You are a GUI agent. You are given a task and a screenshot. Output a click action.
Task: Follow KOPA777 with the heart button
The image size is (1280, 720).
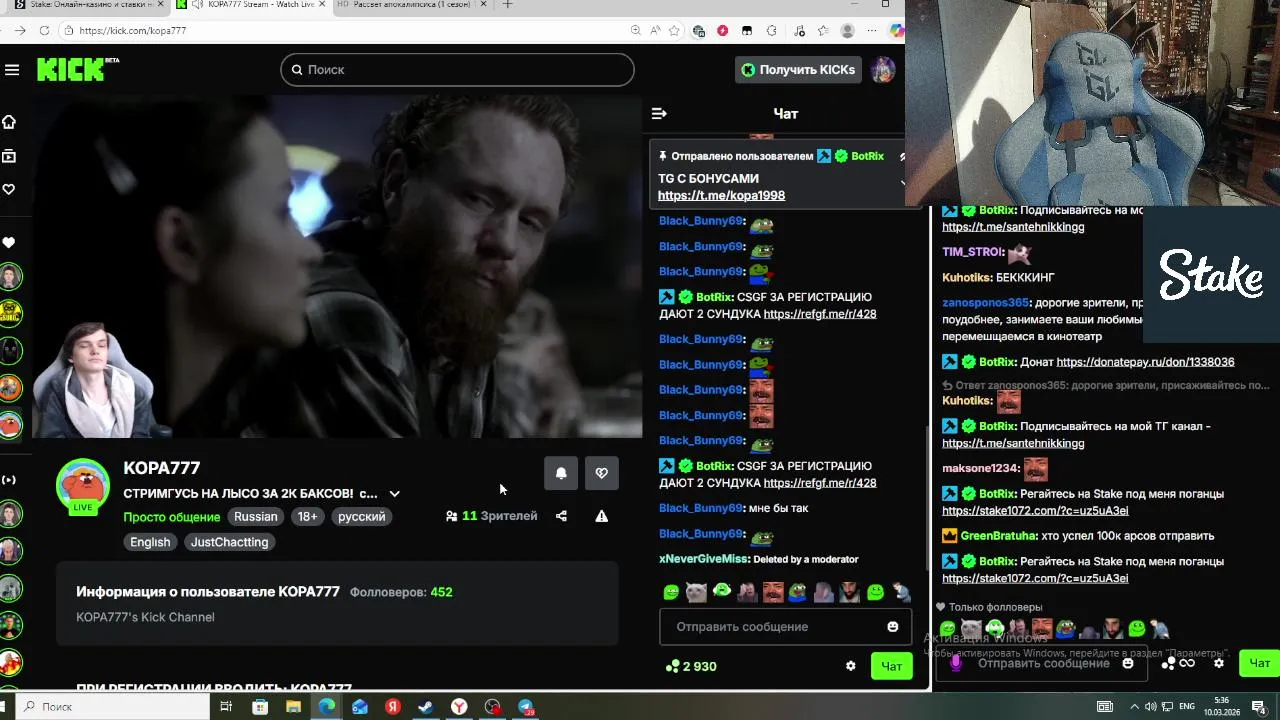point(601,473)
